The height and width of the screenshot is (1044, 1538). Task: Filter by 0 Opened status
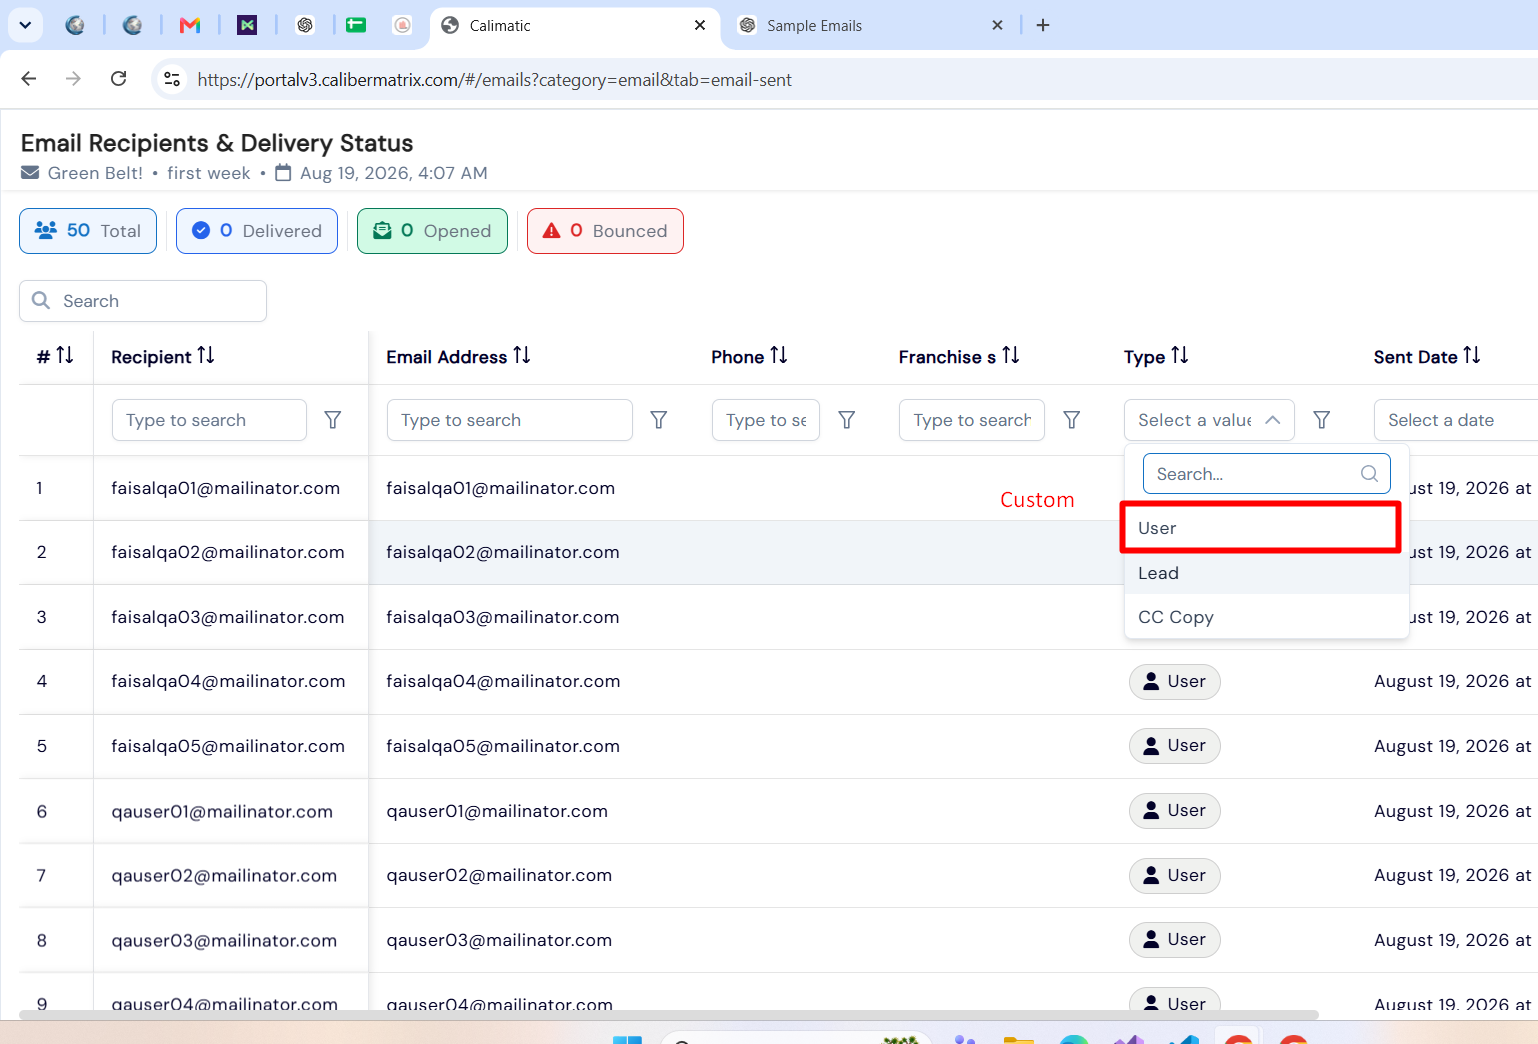click(432, 231)
